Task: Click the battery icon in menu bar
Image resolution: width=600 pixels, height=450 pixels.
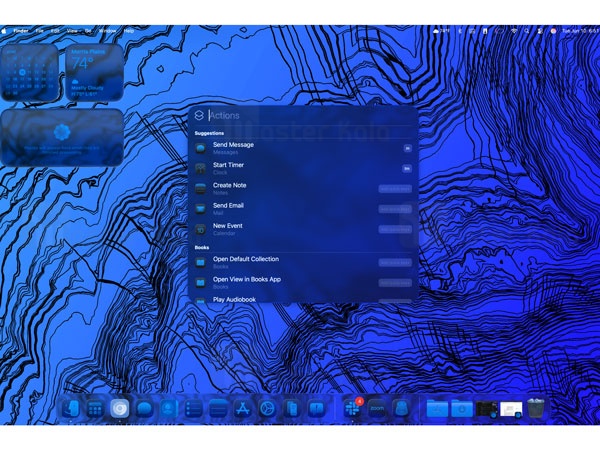Action: (499, 31)
